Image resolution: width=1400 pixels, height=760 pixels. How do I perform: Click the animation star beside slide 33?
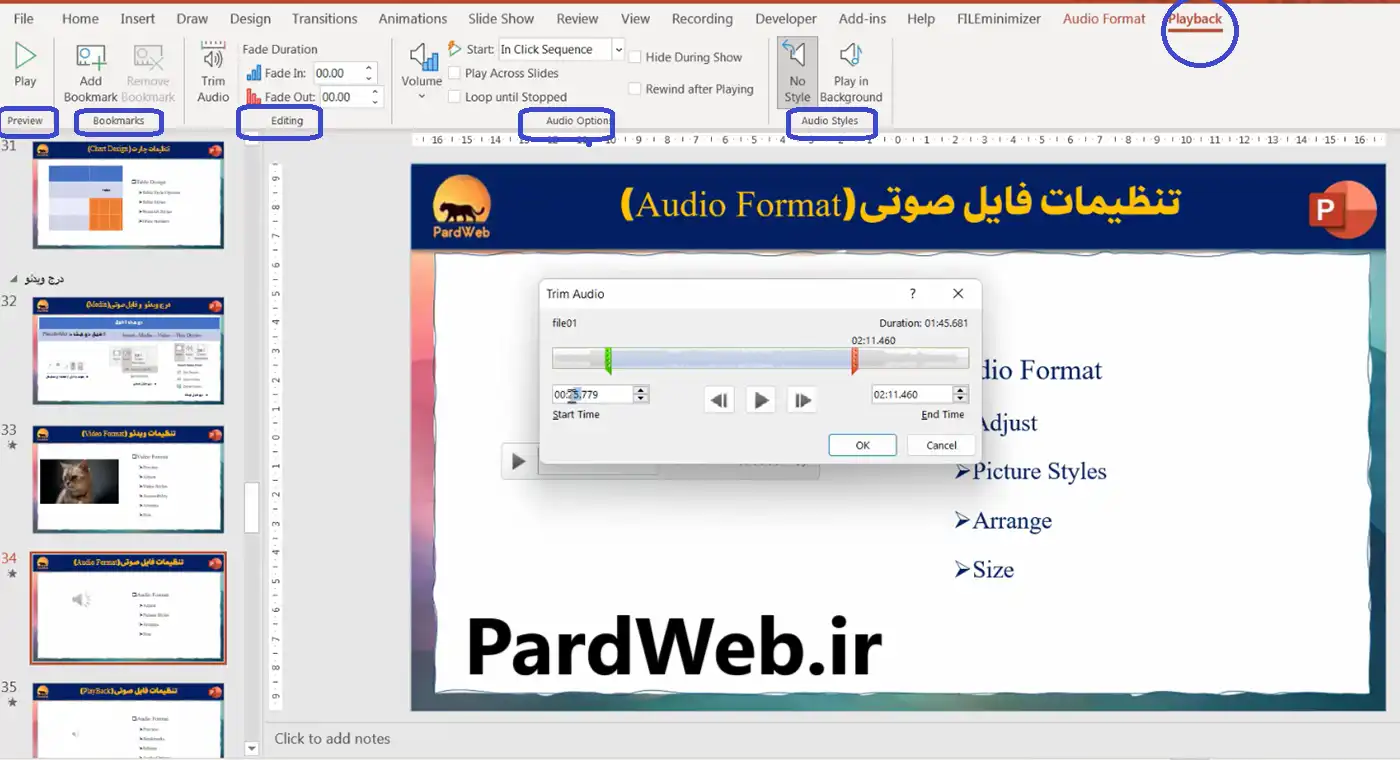coord(12,445)
